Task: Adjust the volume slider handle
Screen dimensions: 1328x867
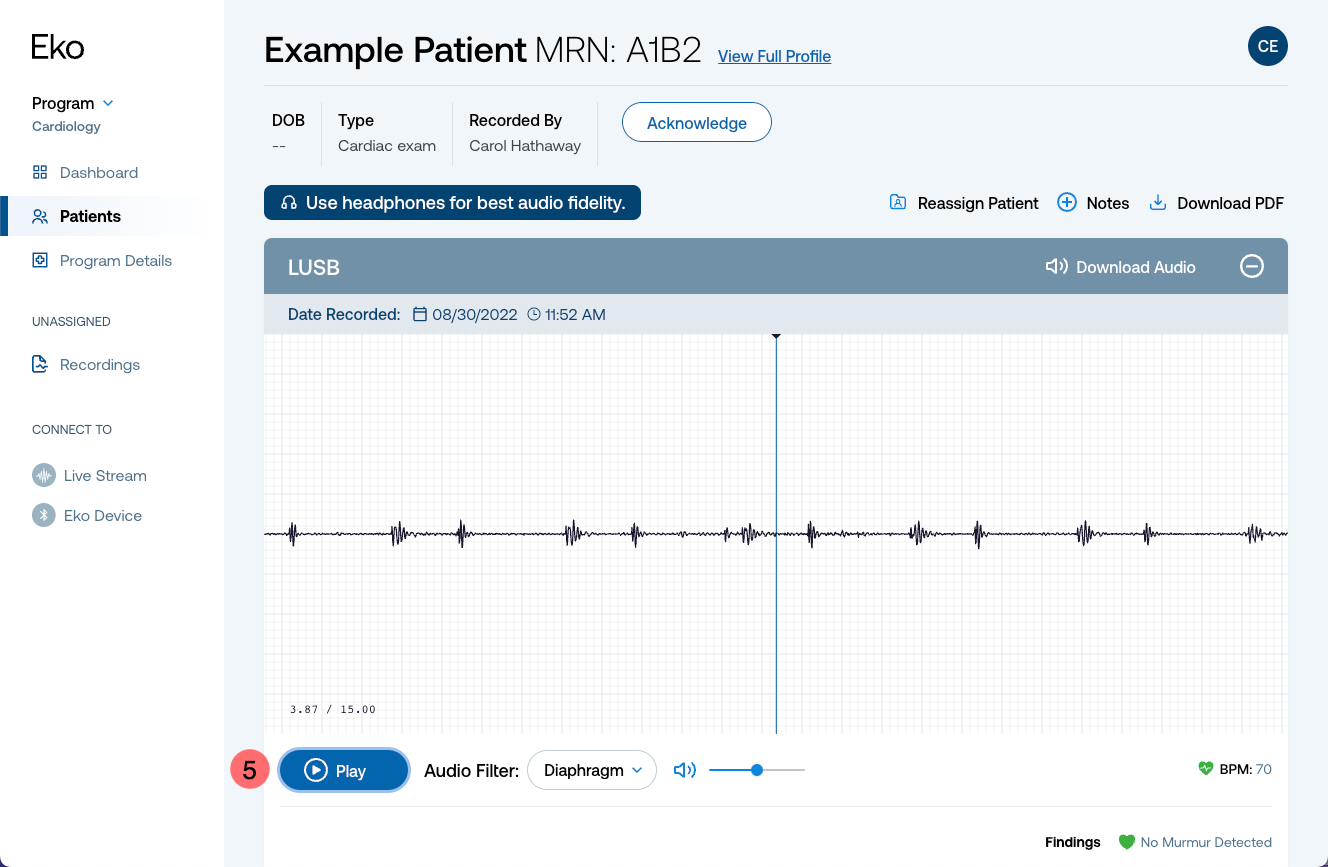Action: (x=757, y=770)
